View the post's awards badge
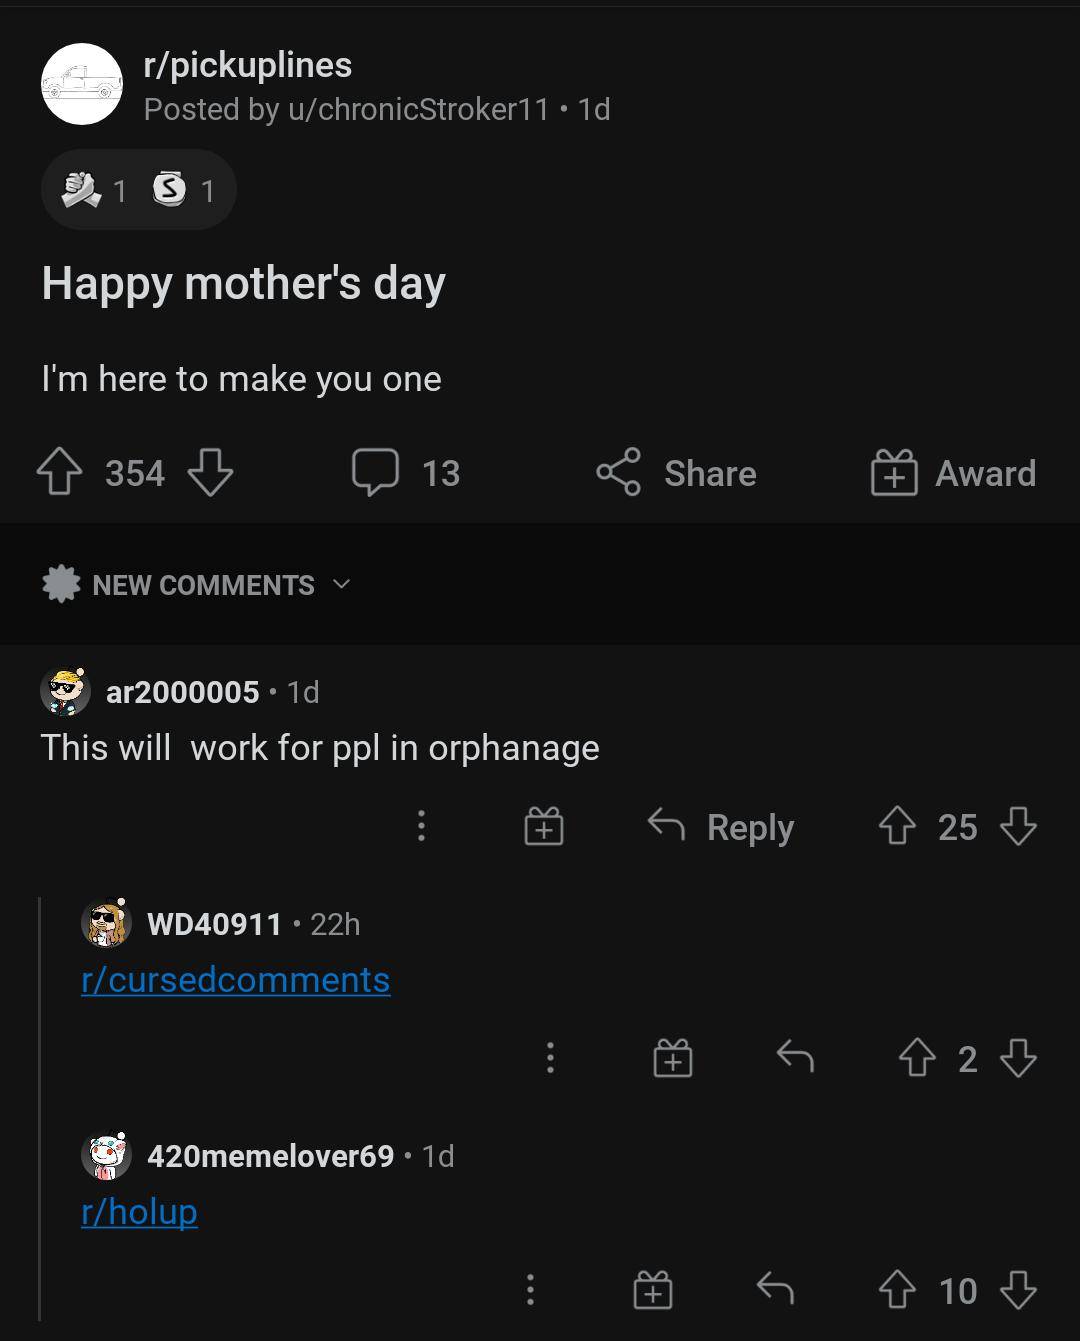The height and width of the screenshot is (1341, 1080). (x=138, y=190)
